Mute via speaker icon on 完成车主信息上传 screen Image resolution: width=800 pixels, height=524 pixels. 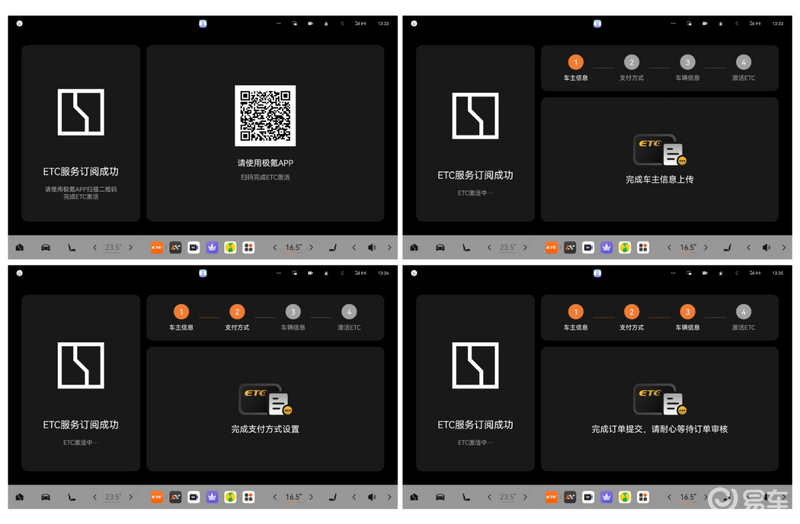766,247
